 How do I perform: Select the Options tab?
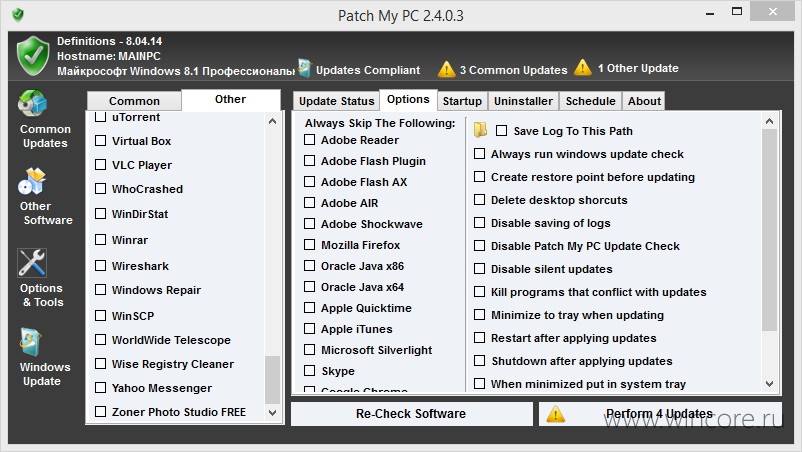tap(408, 99)
